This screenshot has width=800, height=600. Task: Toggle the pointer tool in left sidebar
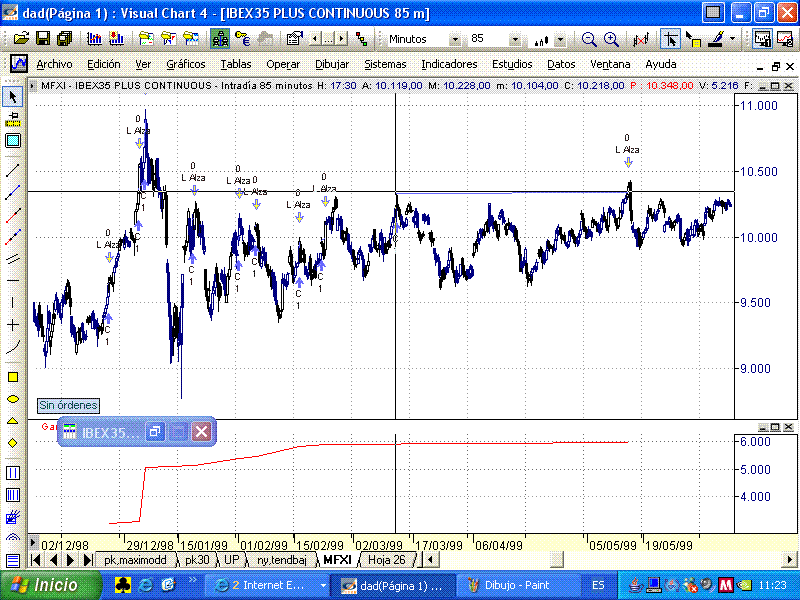coord(13,97)
